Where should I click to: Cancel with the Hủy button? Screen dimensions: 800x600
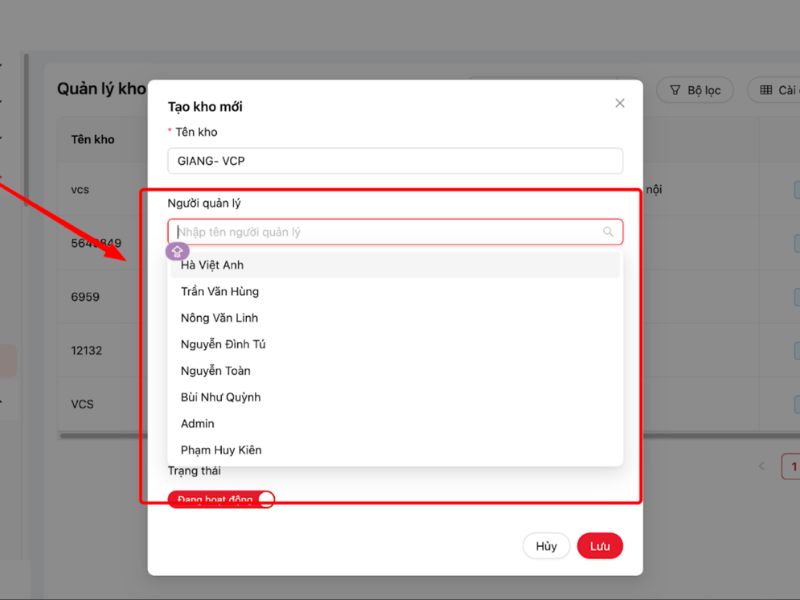[546, 546]
